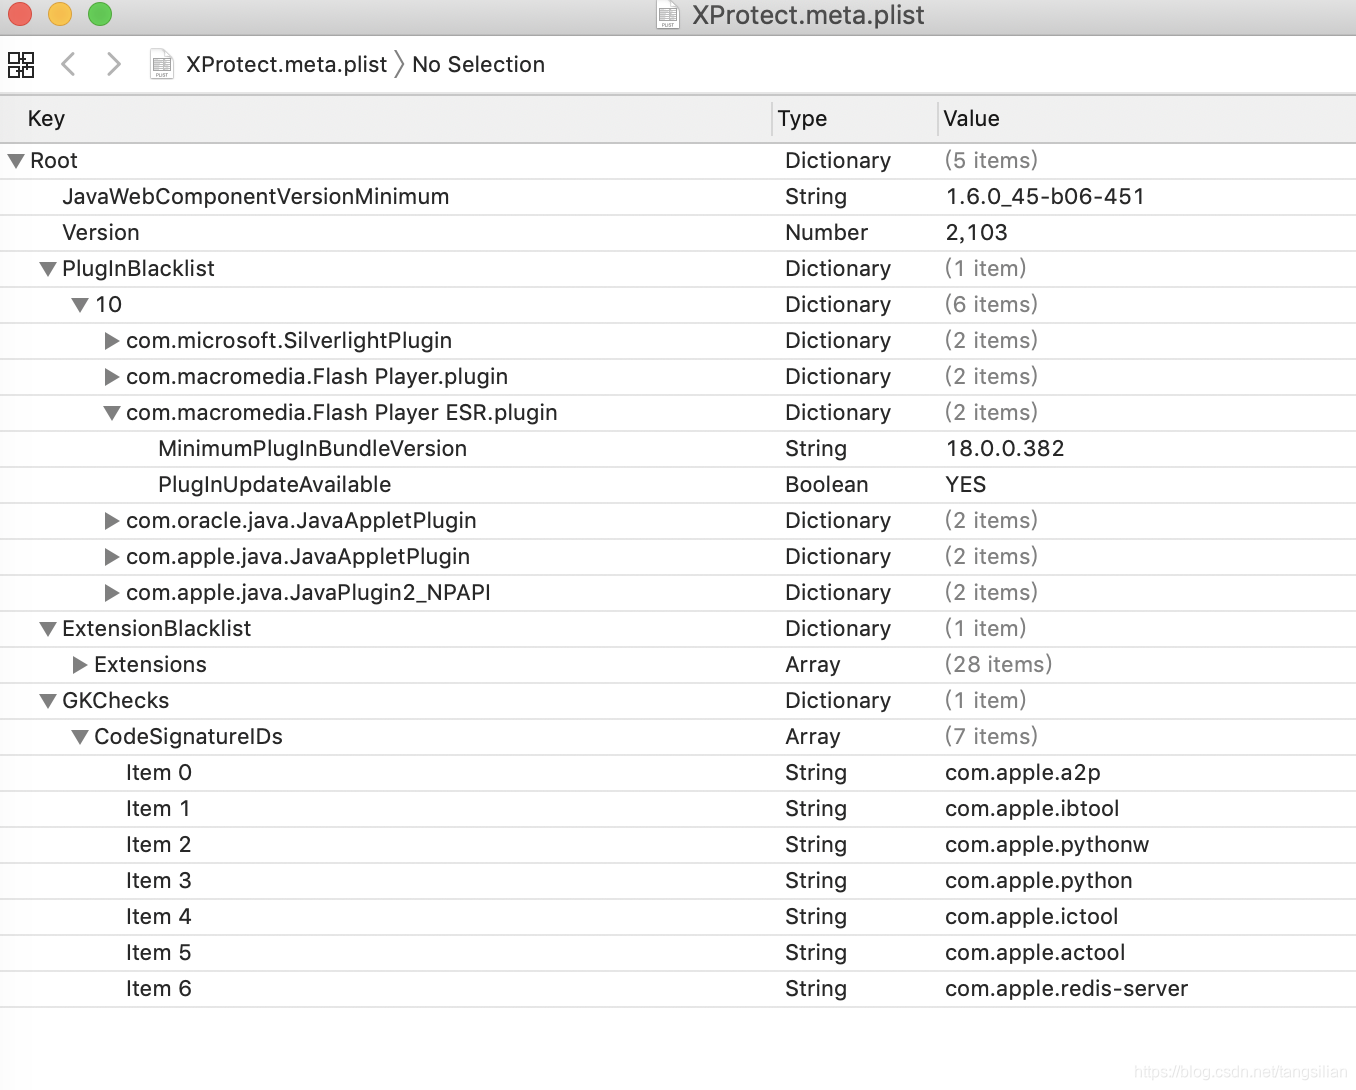Image resolution: width=1356 pixels, height=1090 pixels.
Task: Click value com.apple.a2p
Action: point(1023,773)
